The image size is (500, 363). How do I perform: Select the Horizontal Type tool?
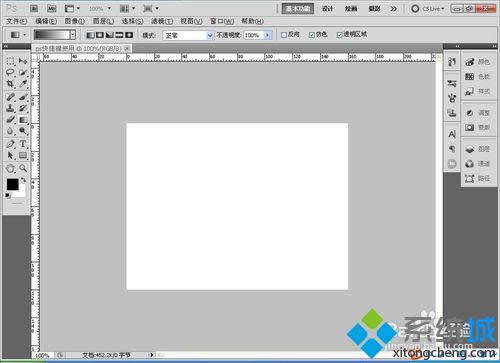tap(23, 144)
